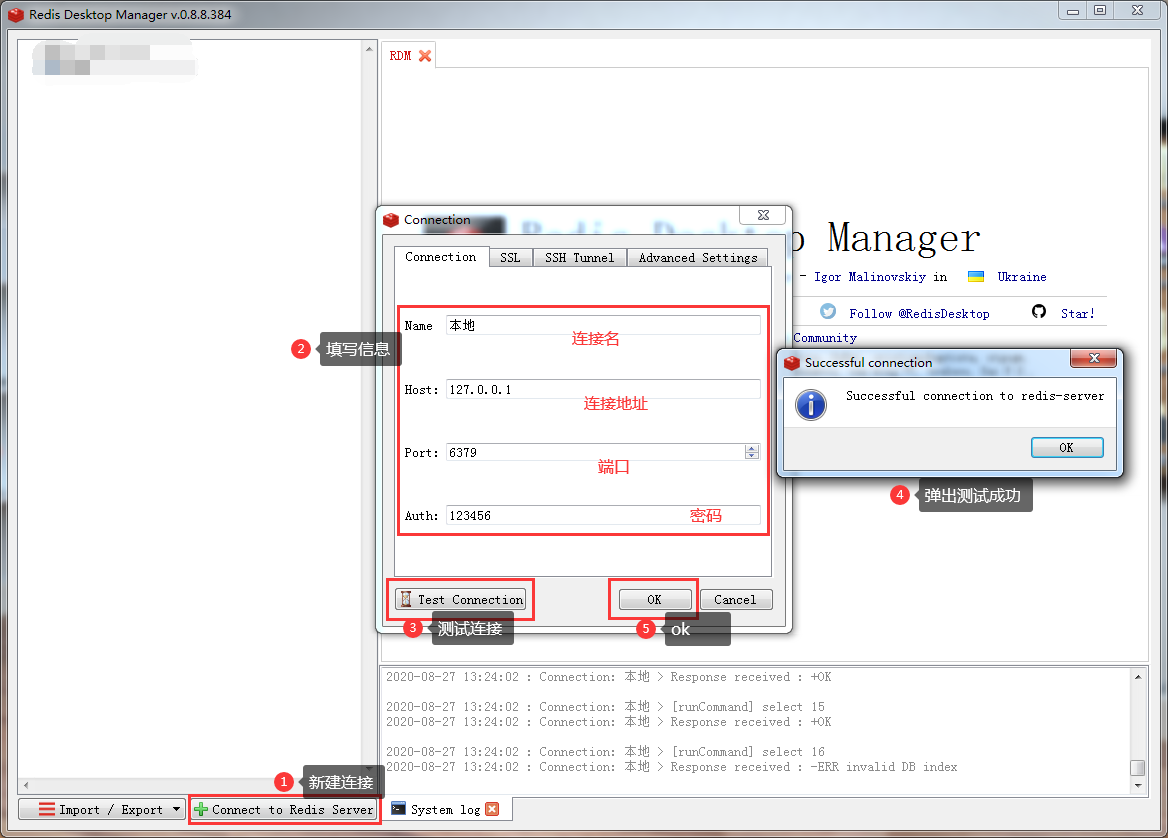Click the Star! link

[x=1078, y=314]
